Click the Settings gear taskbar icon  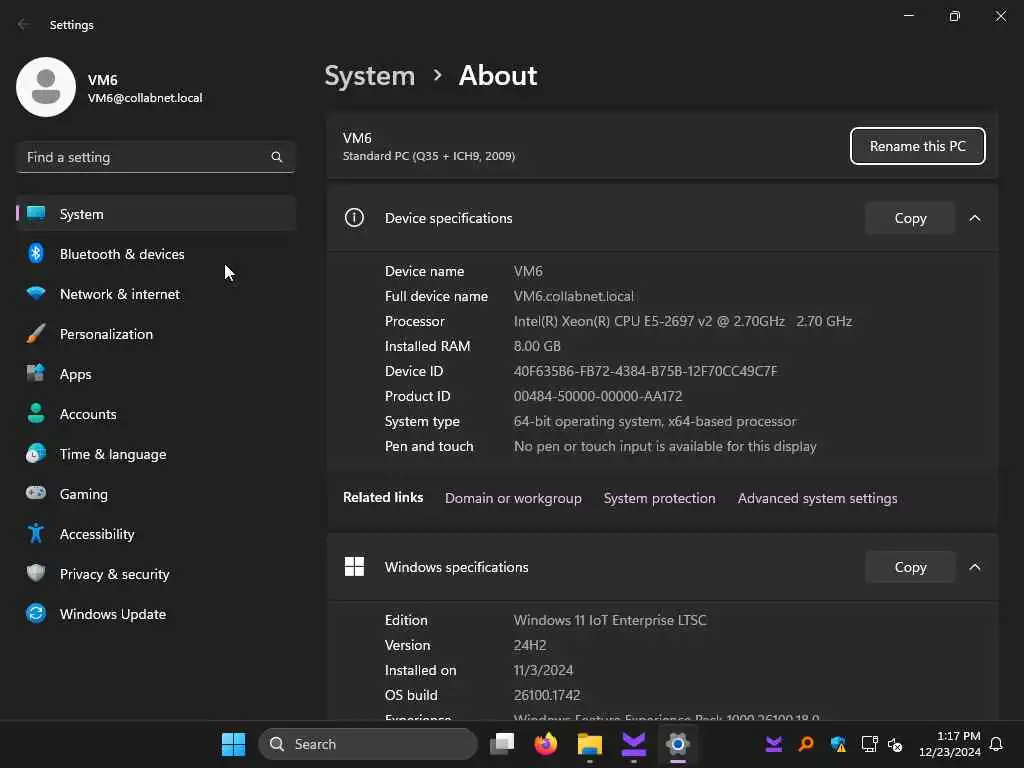coord(677,744)
